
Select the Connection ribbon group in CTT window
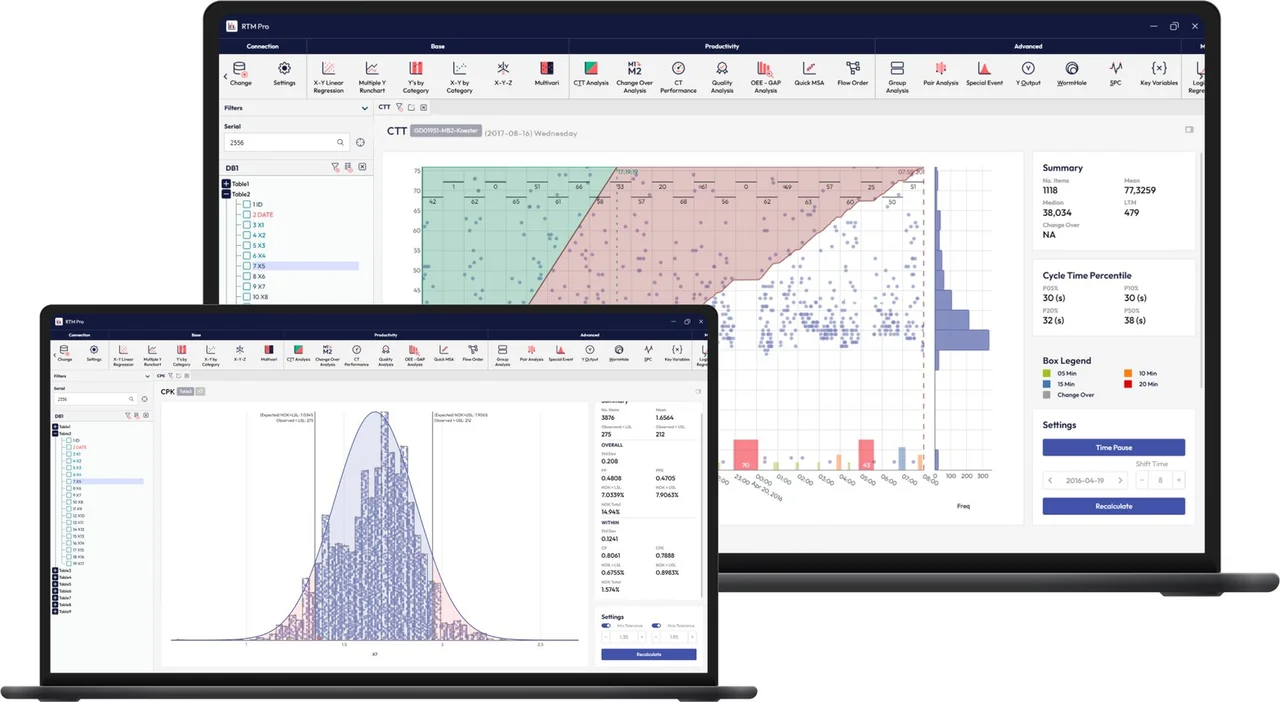coord(263,46)
